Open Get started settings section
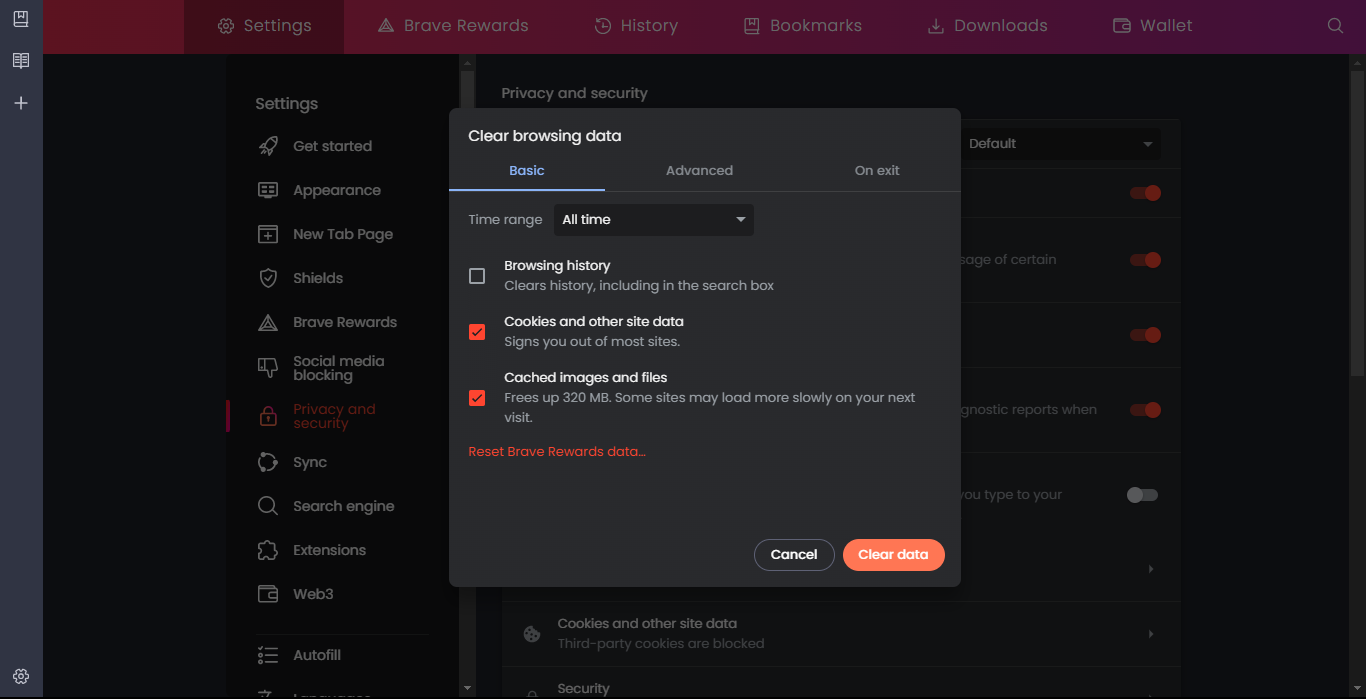This screenshot has height=699, width=1366. (332, 146)
